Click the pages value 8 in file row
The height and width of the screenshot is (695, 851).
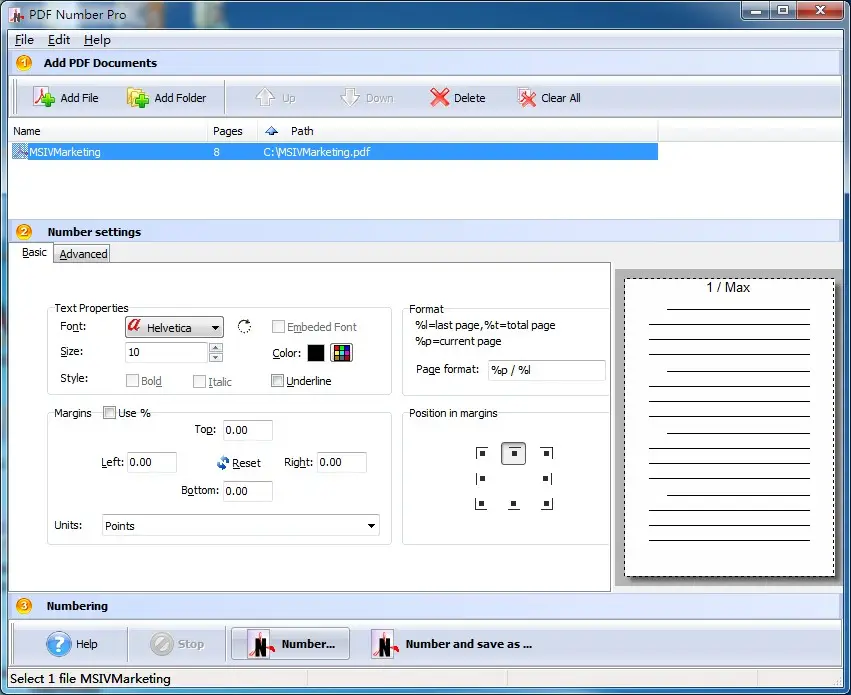[217, 152]
